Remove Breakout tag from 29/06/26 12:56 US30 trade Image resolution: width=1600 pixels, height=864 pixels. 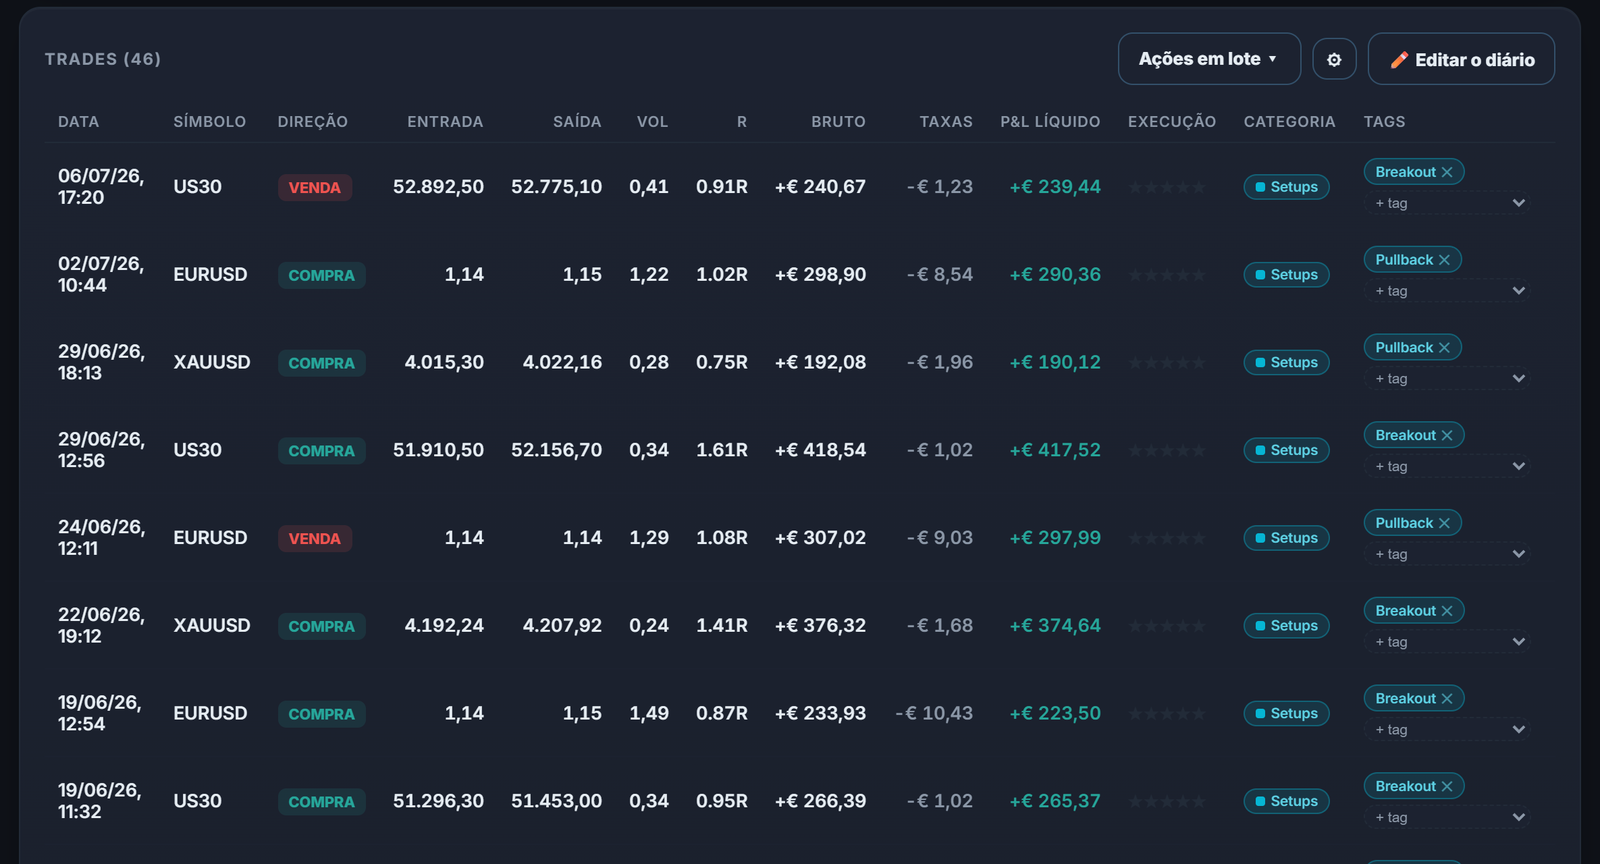pyautogui.click(x=1447, y=435)
